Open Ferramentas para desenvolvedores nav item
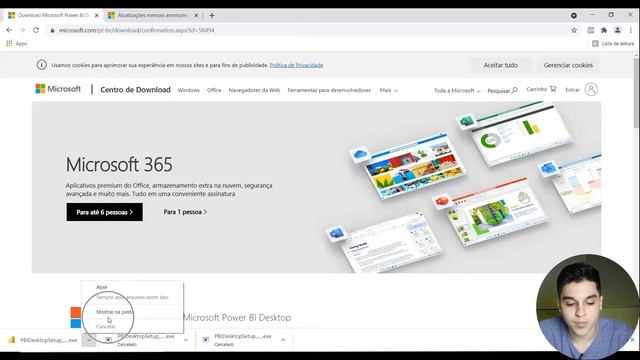 tap(329, 90)
